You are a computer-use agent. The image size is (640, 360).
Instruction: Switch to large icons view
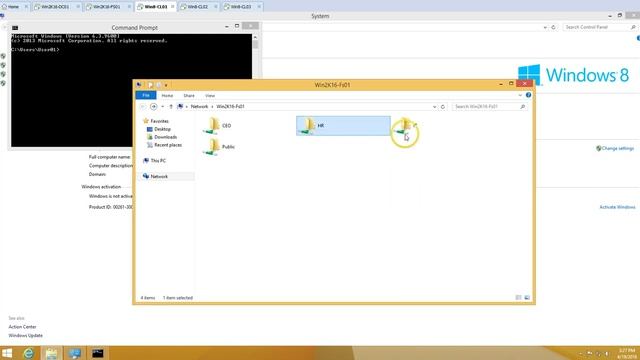coord(527,298)
